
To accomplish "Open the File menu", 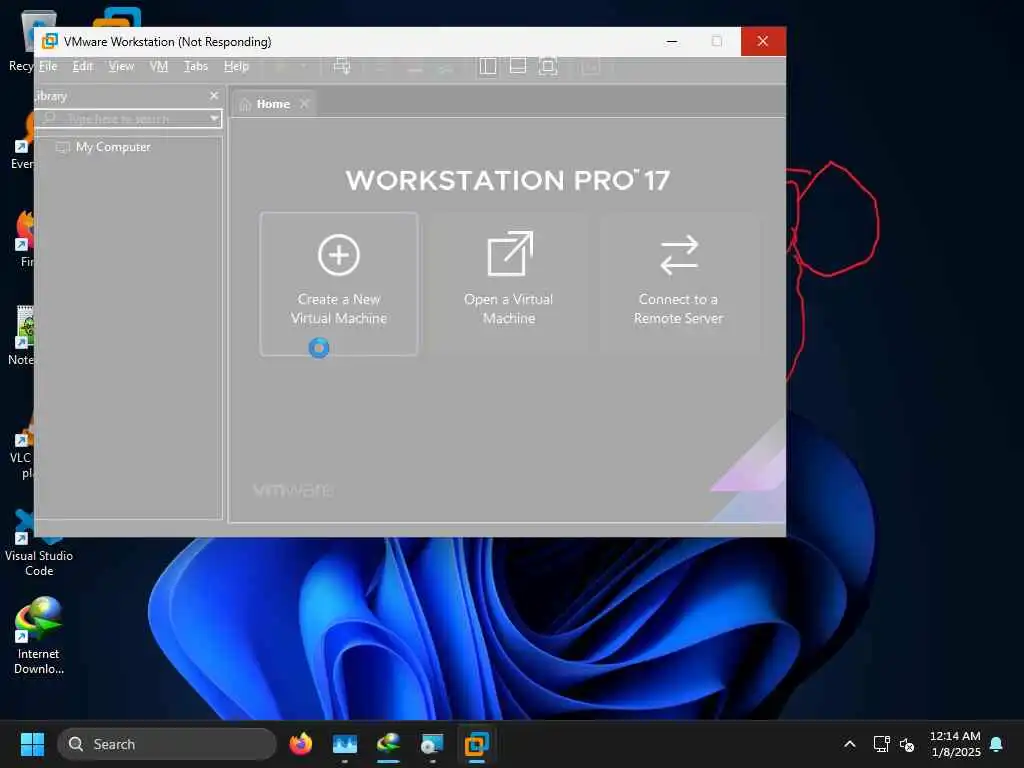I will point(48,66).
